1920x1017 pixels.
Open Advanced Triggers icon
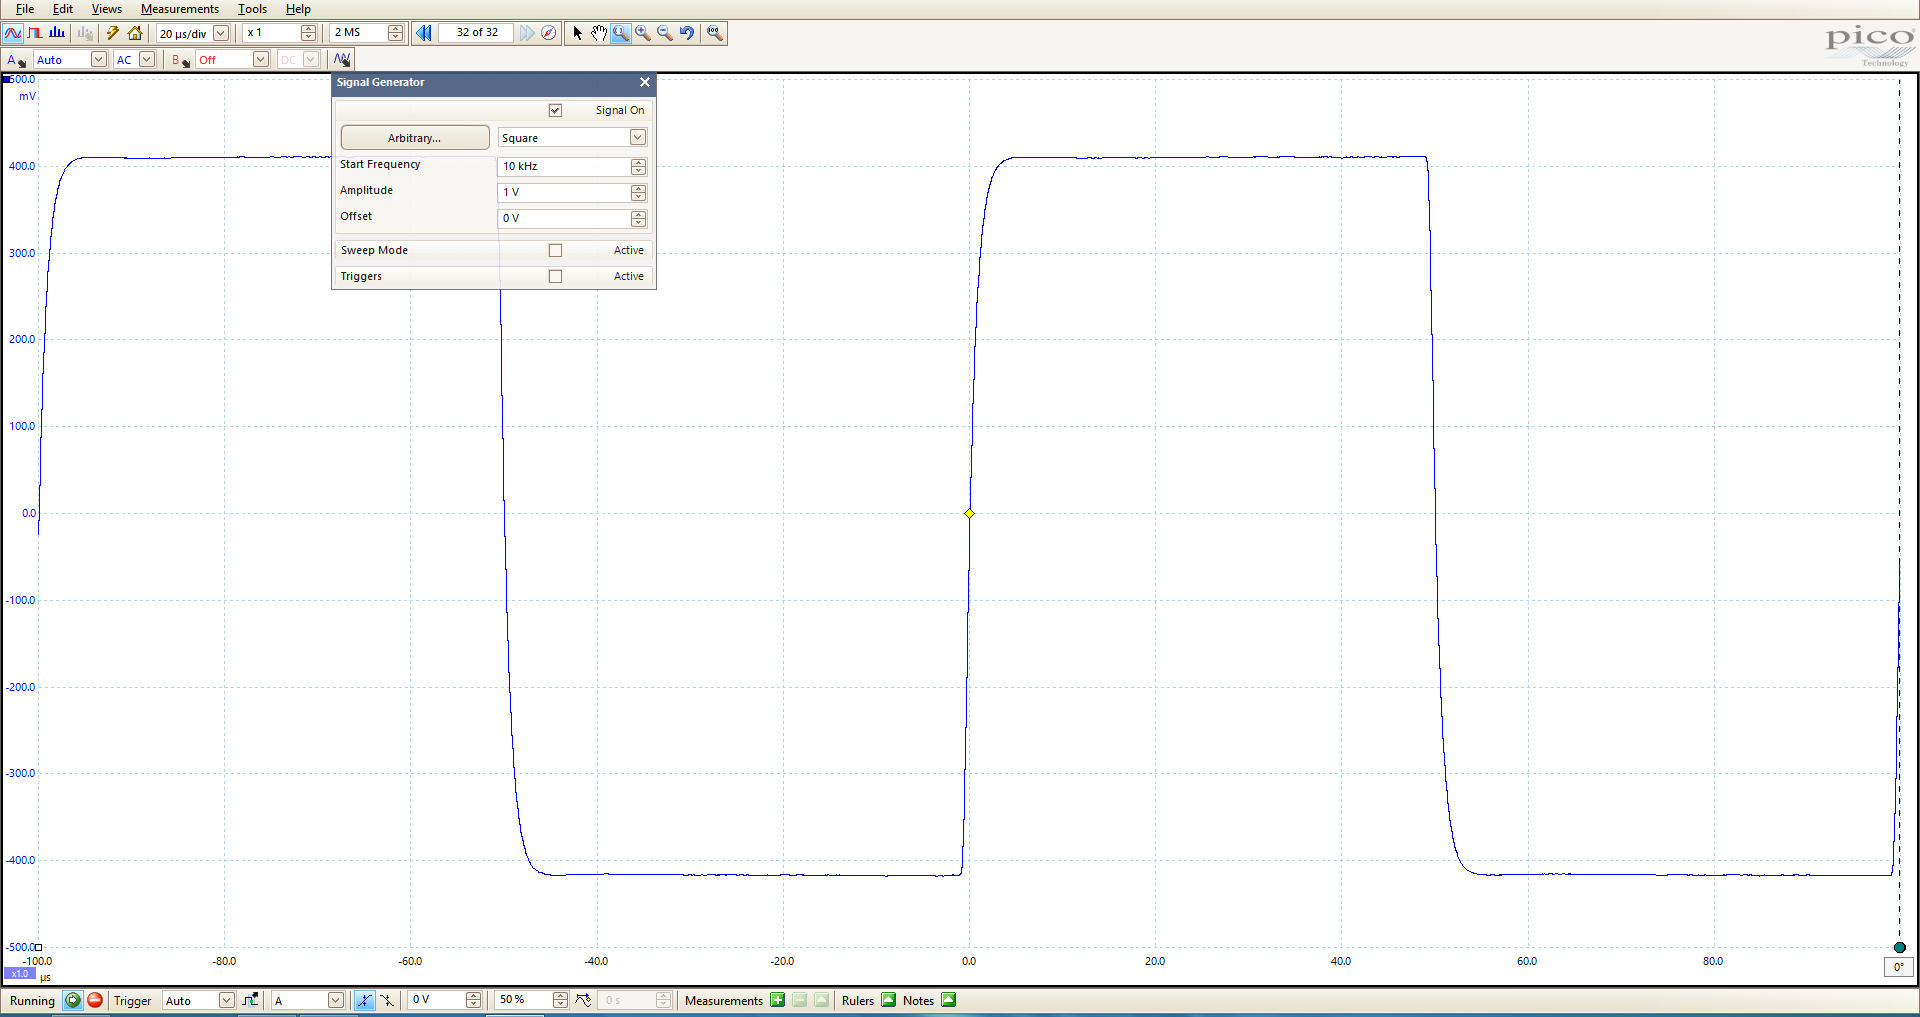click(x=250, y=1000)
